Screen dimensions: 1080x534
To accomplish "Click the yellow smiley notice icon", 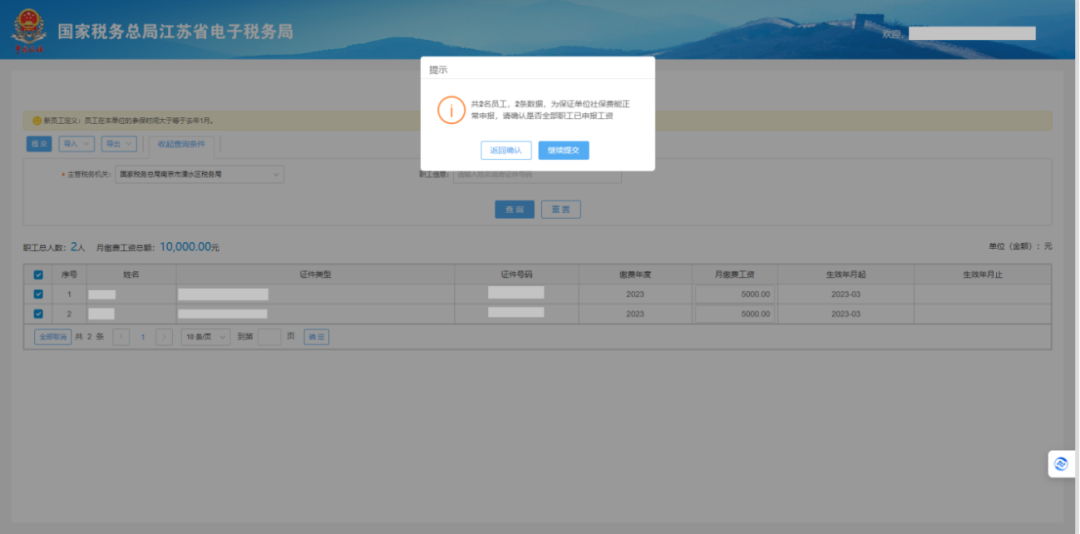I will click(37, 121).
